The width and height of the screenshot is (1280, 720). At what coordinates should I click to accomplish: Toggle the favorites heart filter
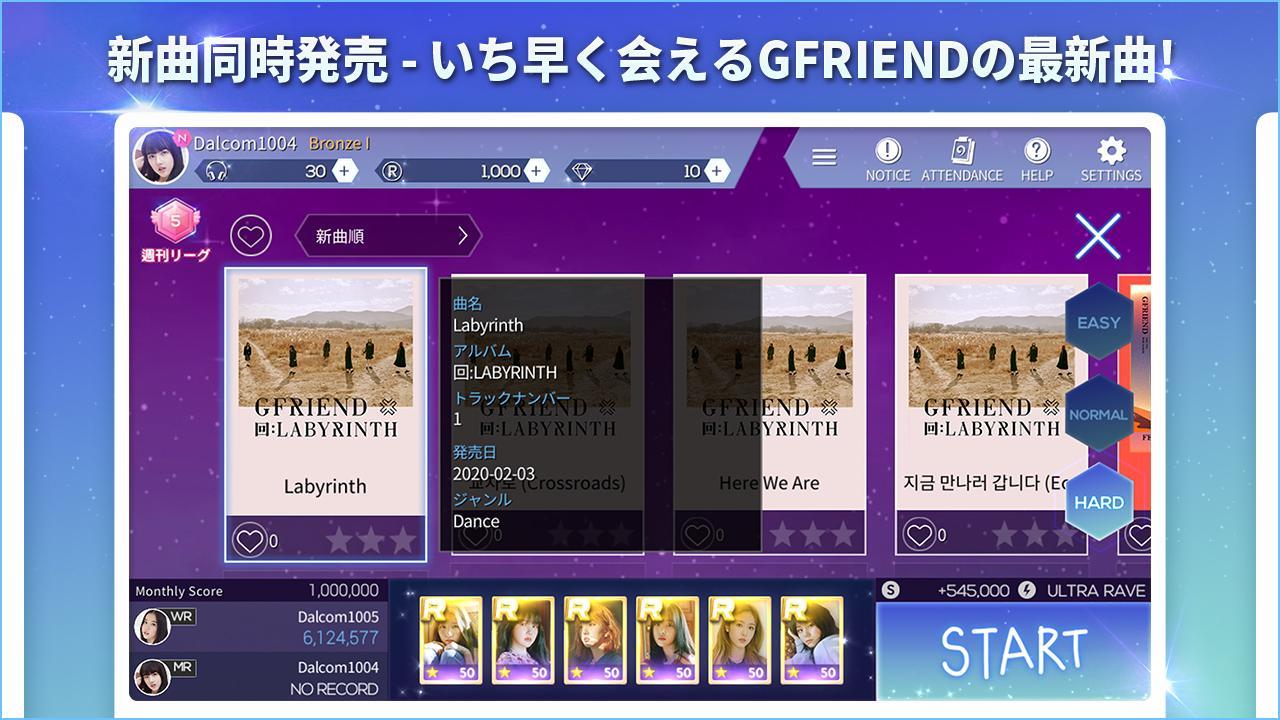click(x=251, y=236)
